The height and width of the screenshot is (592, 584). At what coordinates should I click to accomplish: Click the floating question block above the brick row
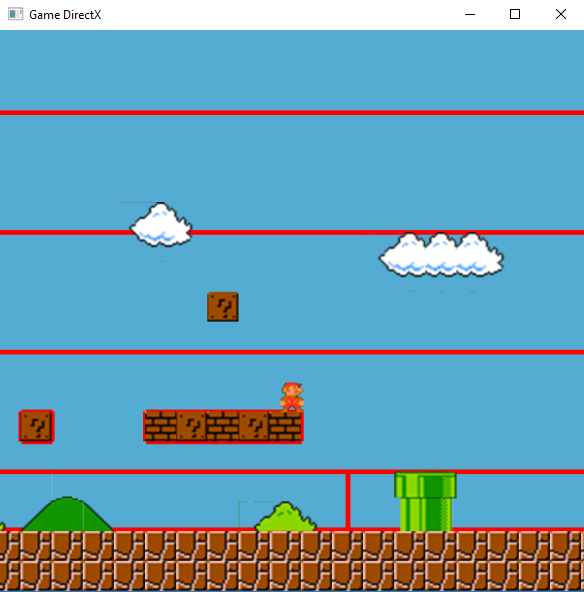(223, 307)
